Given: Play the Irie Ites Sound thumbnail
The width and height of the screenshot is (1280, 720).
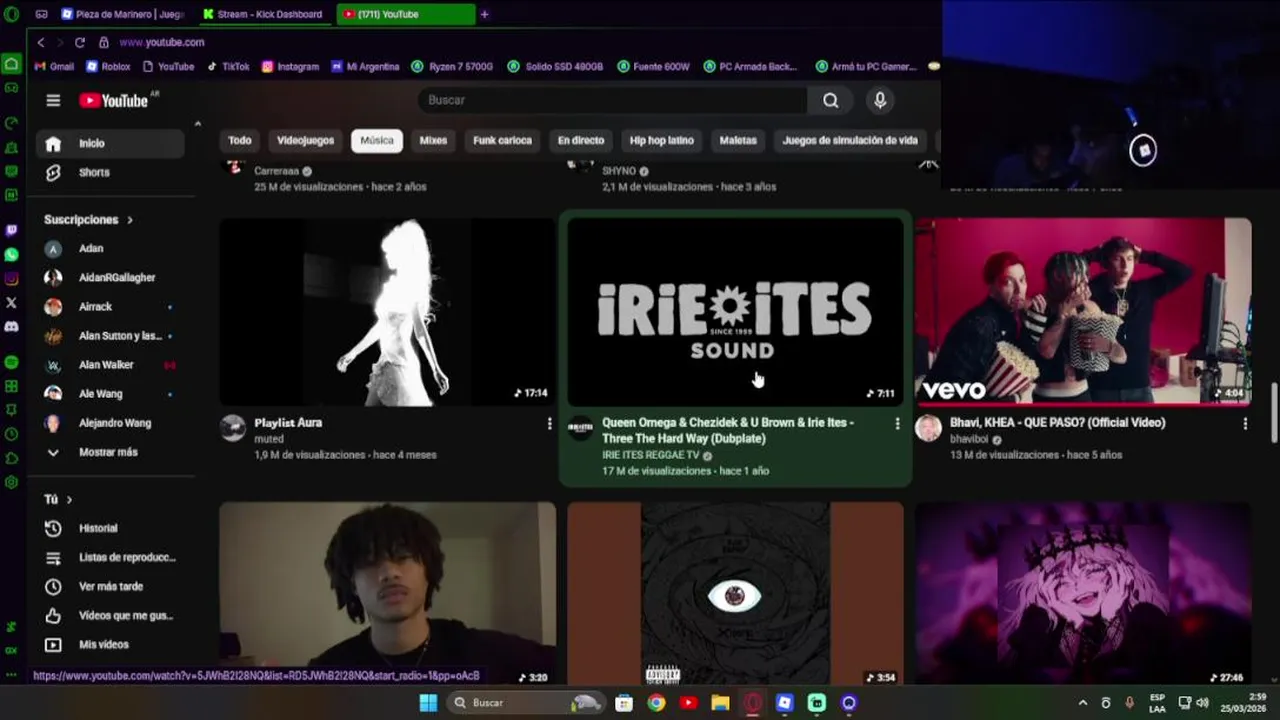Looking at the screenshot, I should (x=735, y=312).
